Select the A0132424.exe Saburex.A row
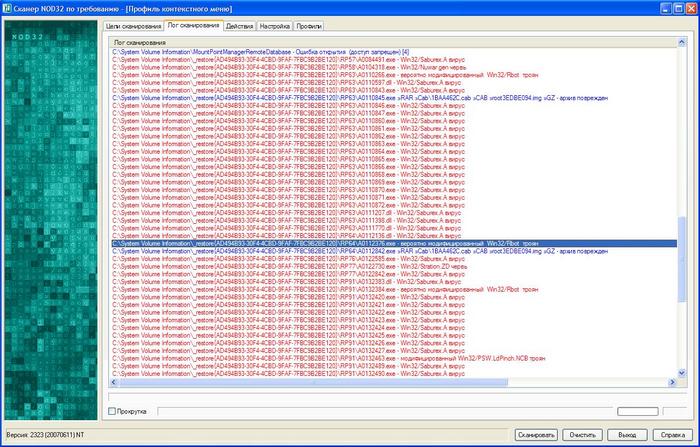 [394, 327]
